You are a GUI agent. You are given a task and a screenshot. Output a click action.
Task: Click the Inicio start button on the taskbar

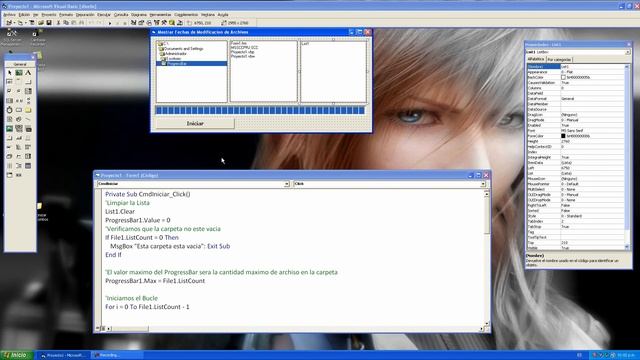16,355
